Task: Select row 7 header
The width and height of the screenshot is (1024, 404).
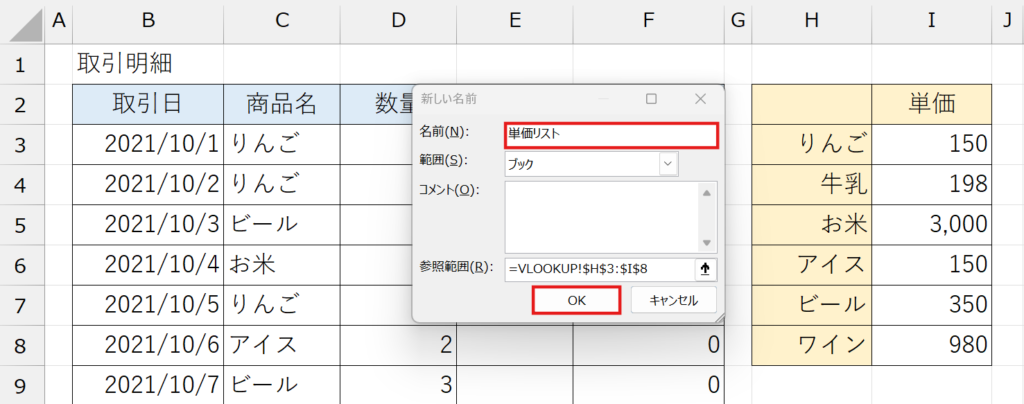Action: click(23, 305)
